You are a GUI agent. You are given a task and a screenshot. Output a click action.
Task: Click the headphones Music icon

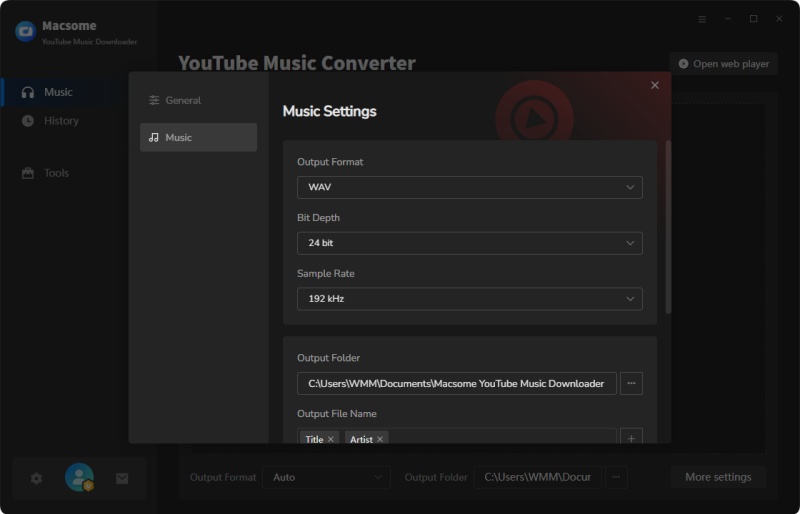click(28, 92)
